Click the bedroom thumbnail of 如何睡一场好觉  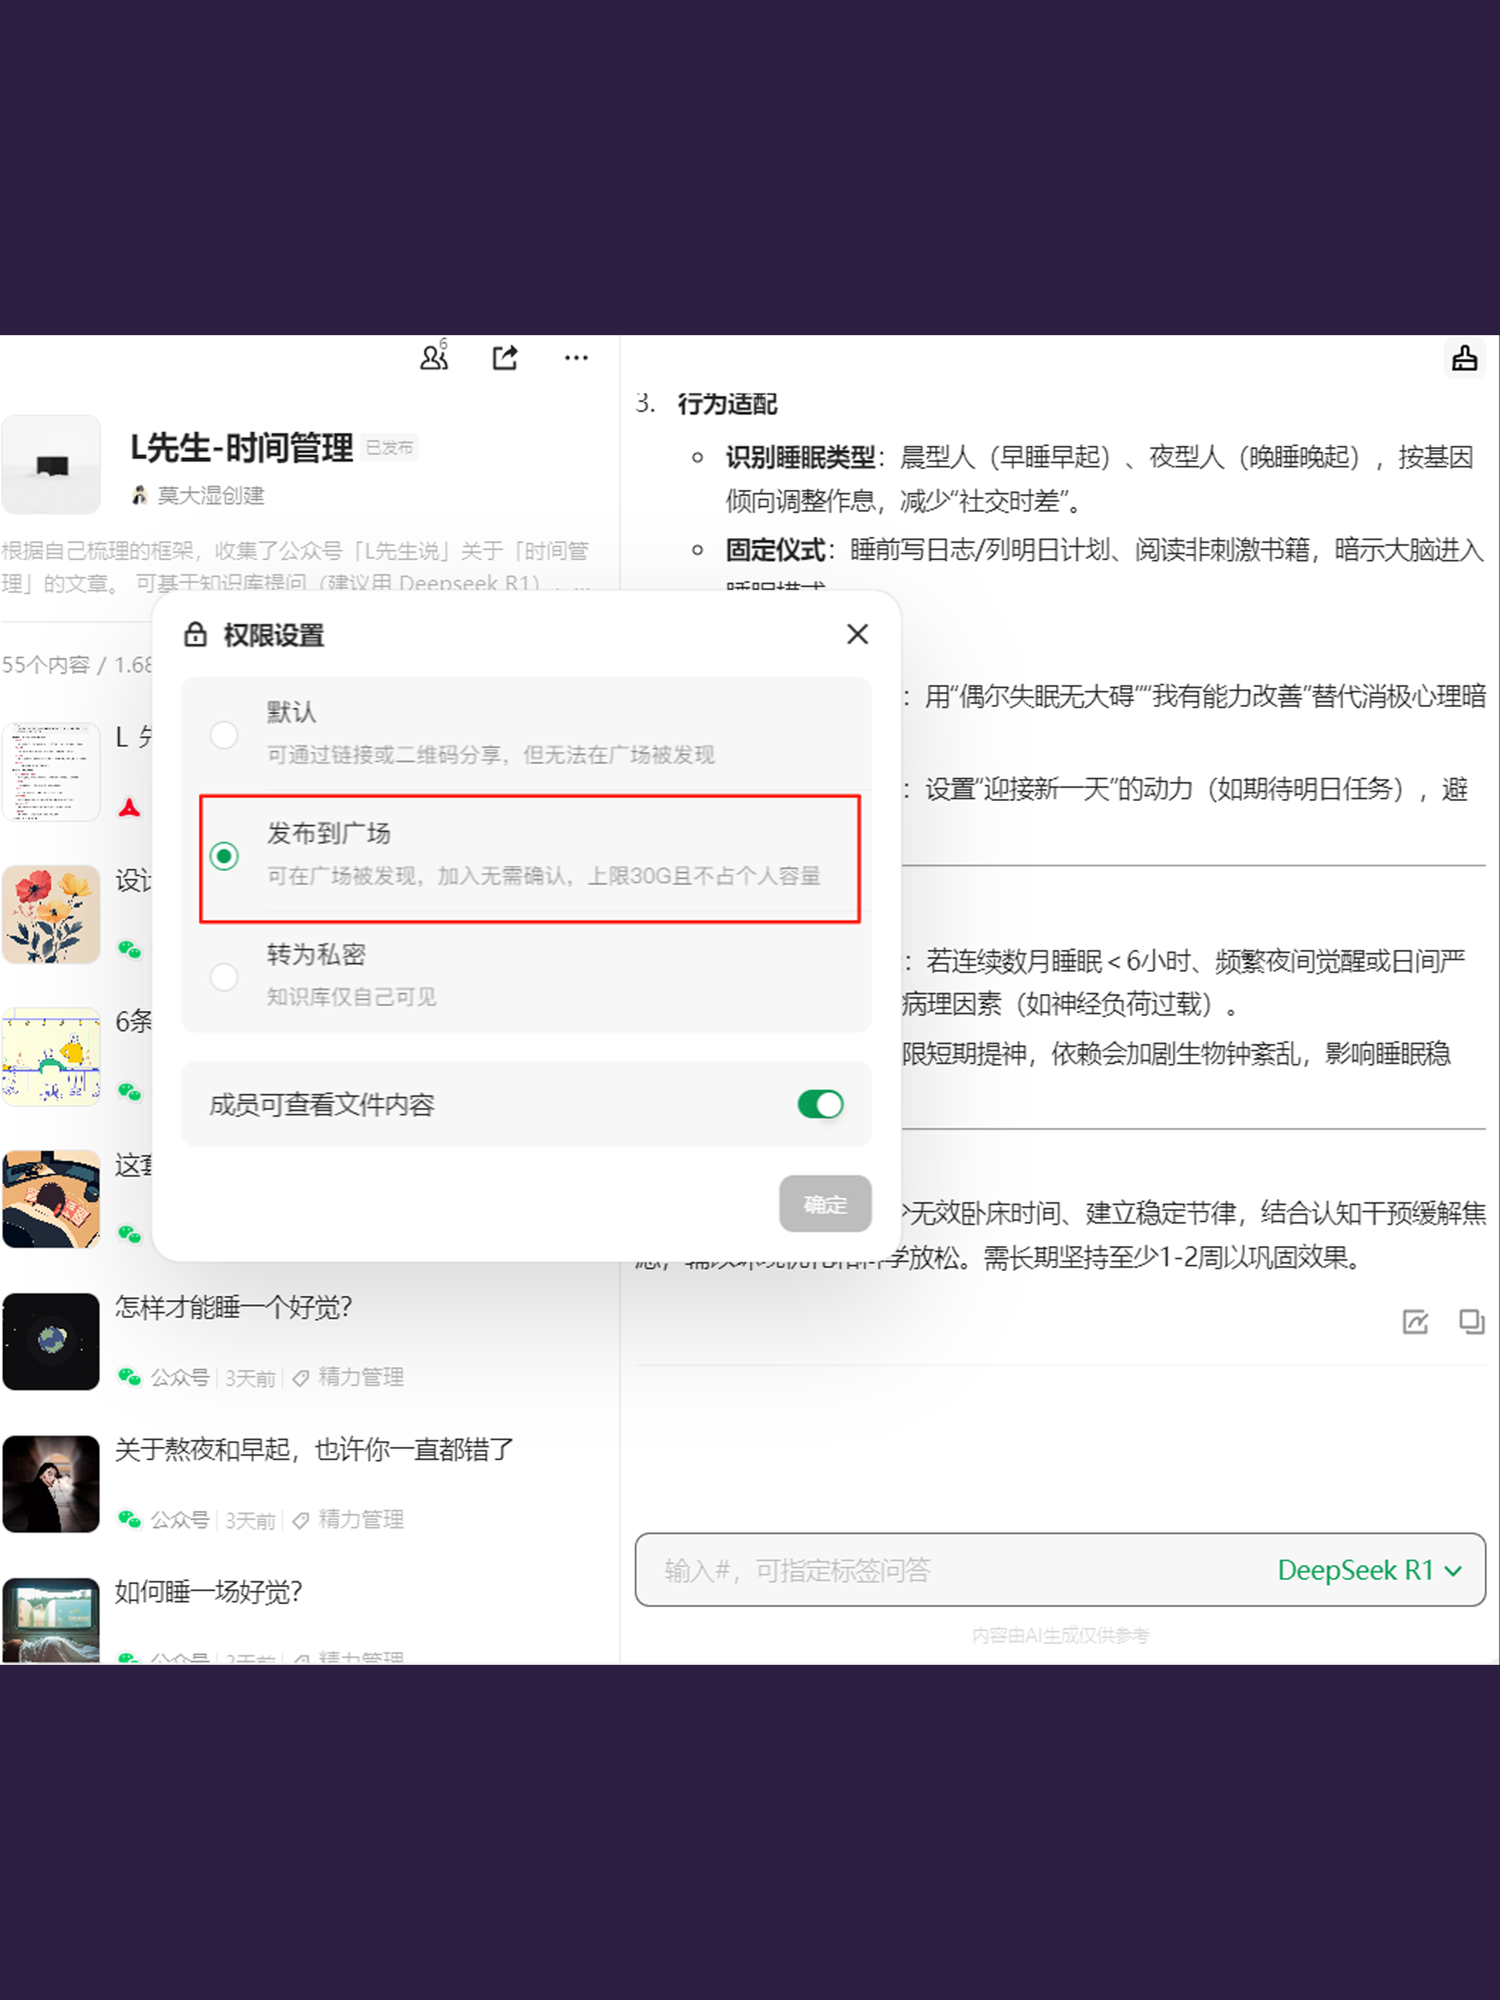[51, 1620]
